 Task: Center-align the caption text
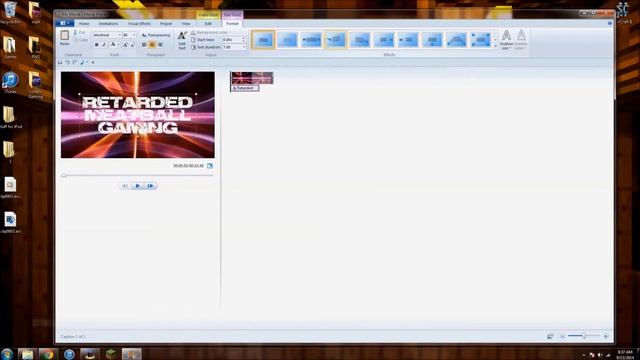coord(152,44)
